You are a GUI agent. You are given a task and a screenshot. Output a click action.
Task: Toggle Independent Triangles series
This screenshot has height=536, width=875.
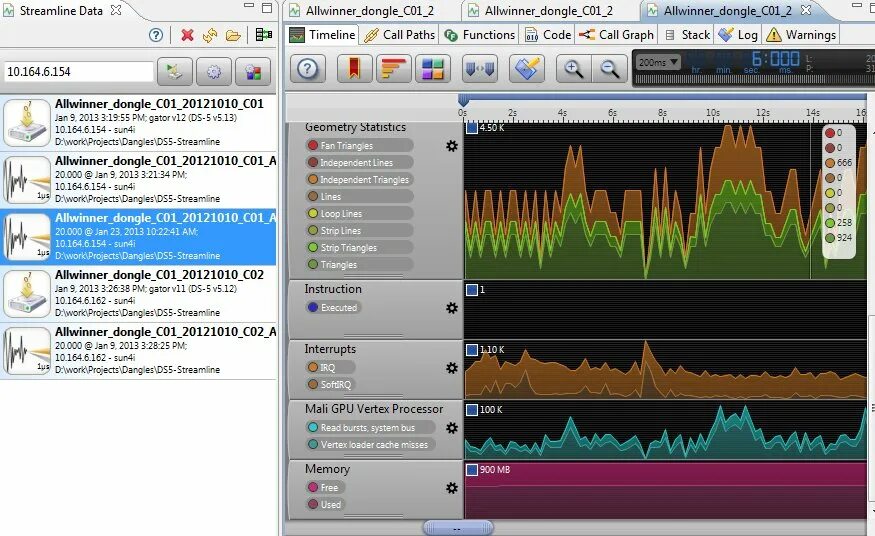(359, 180)
